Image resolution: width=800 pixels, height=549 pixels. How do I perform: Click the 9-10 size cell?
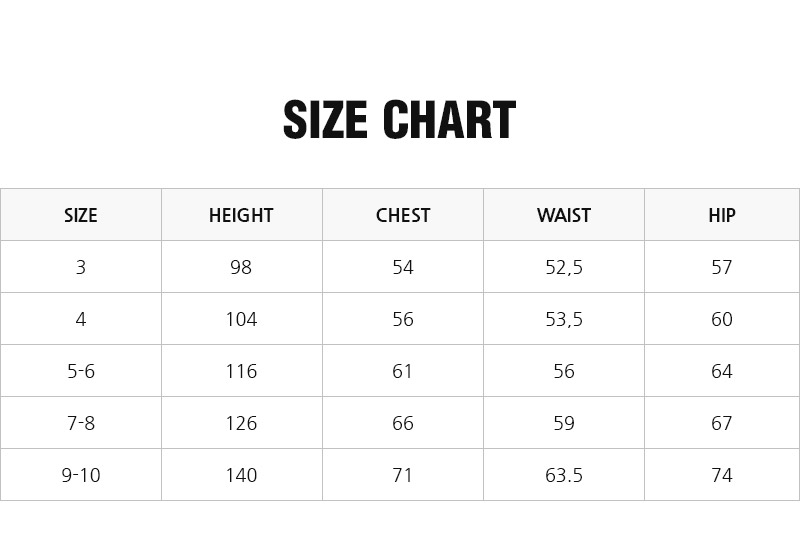pos(81,476)
